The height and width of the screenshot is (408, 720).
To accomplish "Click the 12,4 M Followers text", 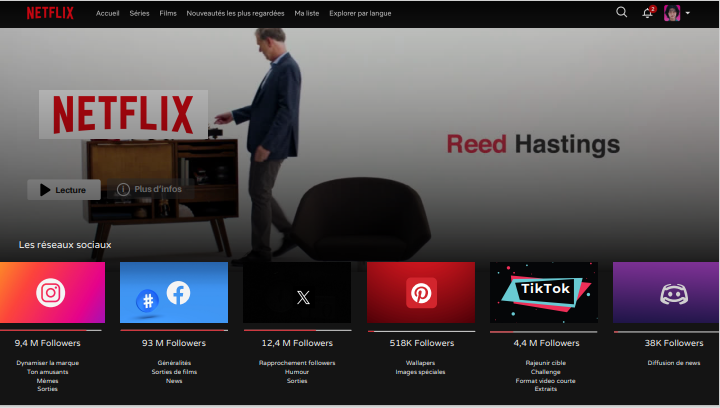I will 297,343.
